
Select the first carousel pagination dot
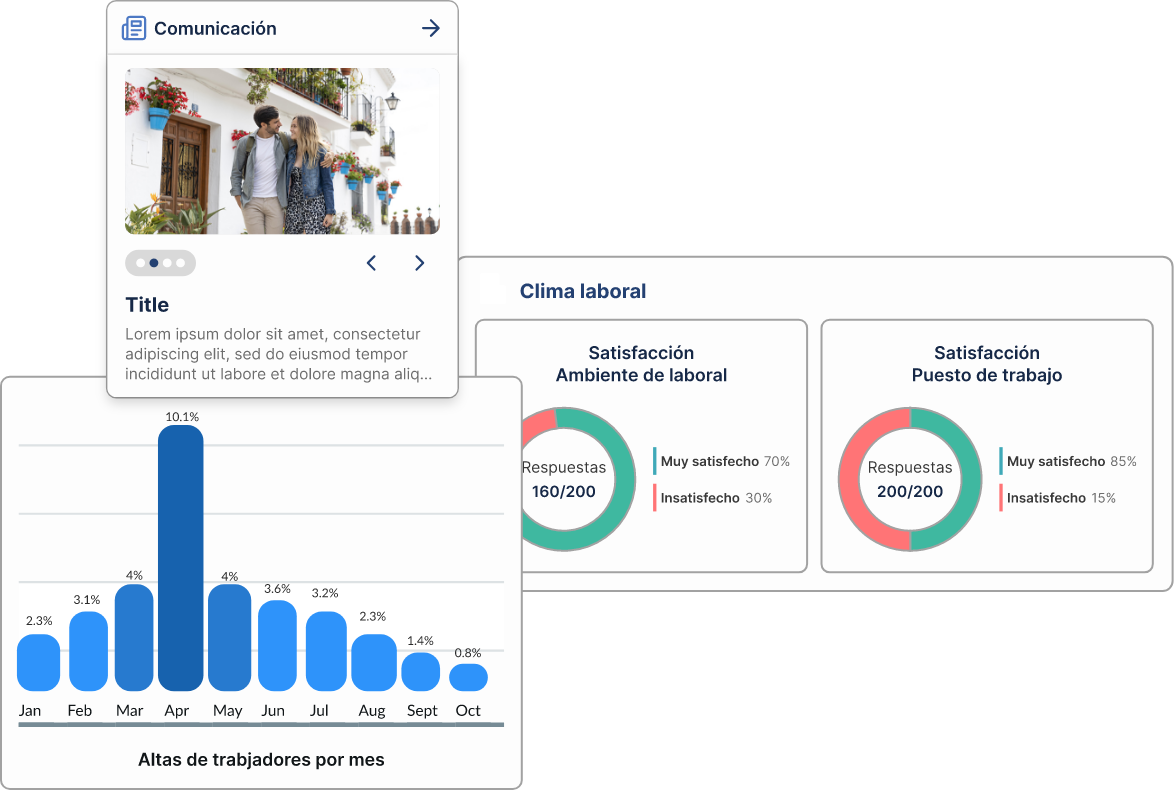click(x=141, y=263)
